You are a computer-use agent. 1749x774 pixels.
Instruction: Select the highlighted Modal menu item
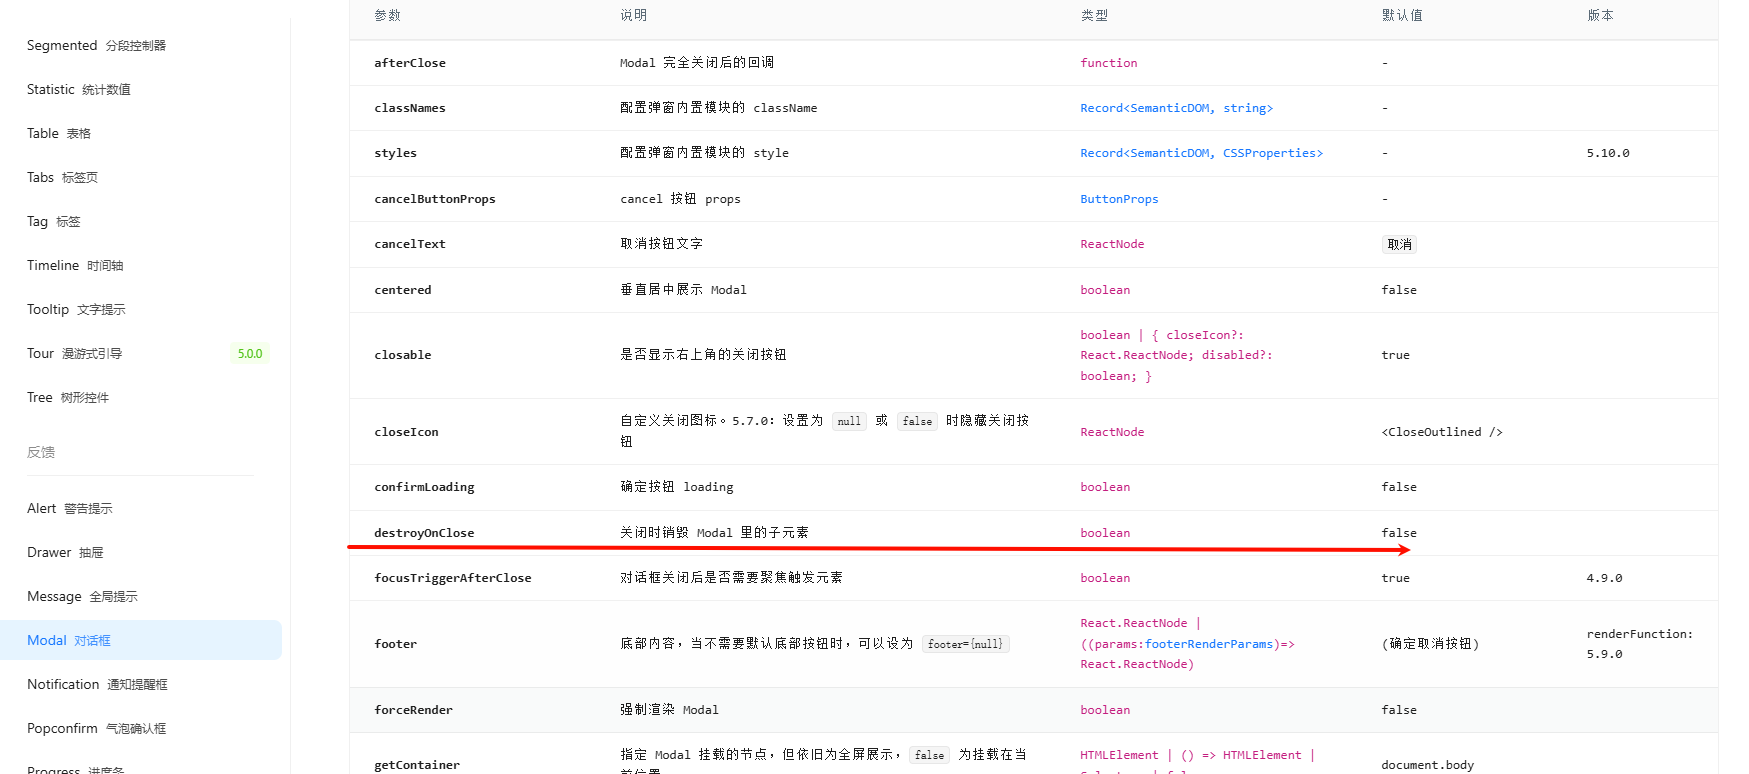[69, 641]
